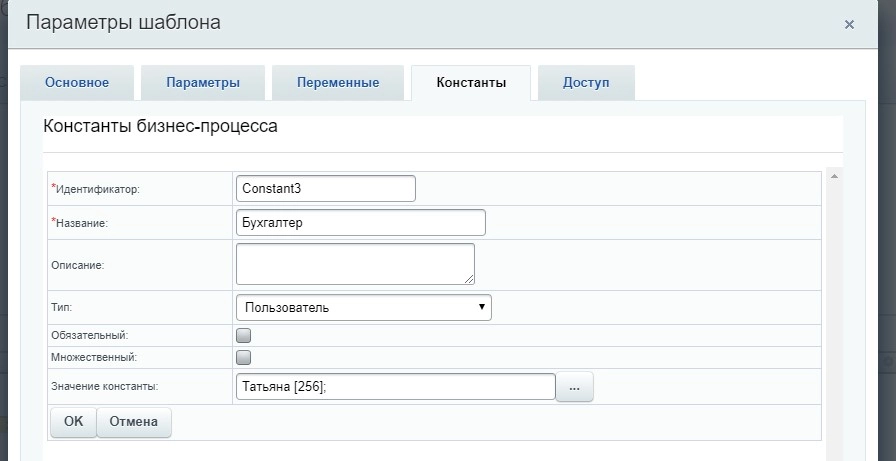
Task: Select the Константы tab
Action: 471,82
